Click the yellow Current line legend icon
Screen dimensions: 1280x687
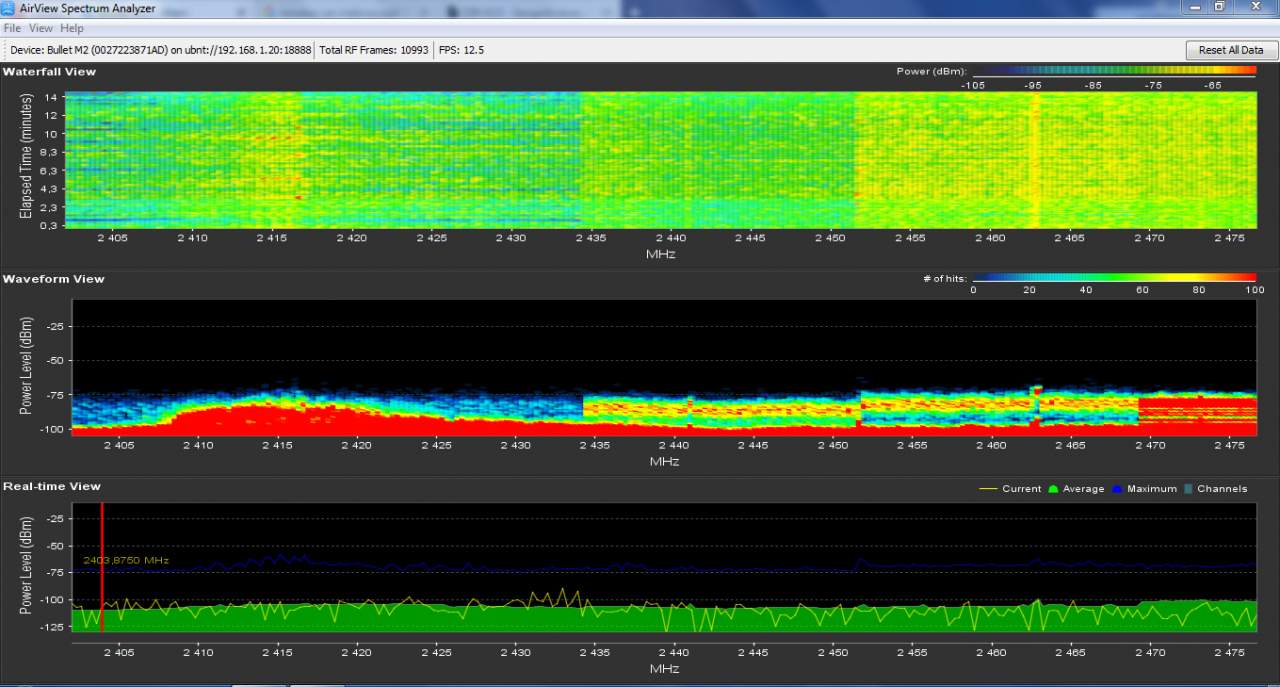(x=987, y=489)
